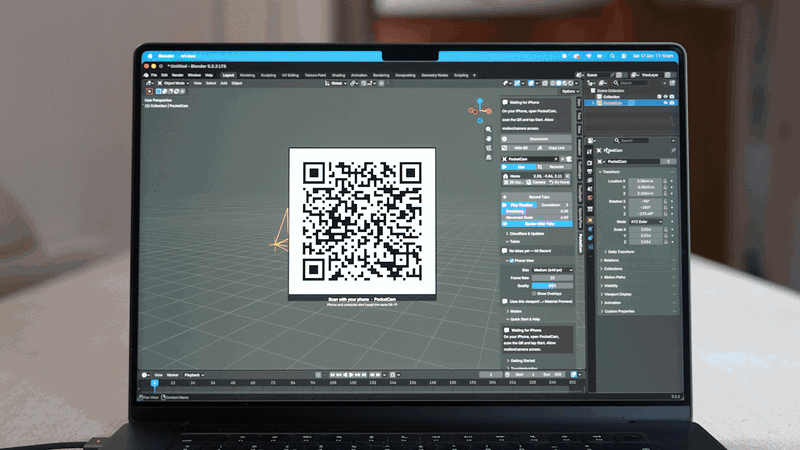Click the Go Home button
Image resolution: width=800 pixels, height=450 pixels.
pos(560,182)
